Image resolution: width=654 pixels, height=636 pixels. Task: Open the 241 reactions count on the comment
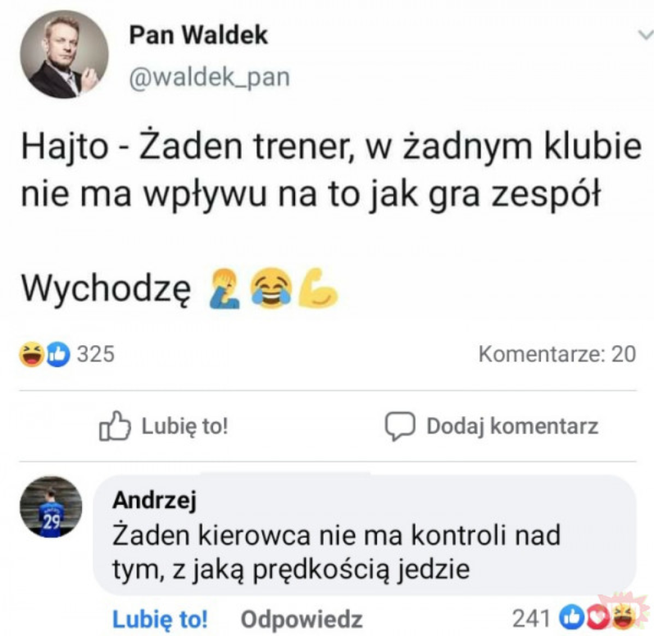[531, 618]
